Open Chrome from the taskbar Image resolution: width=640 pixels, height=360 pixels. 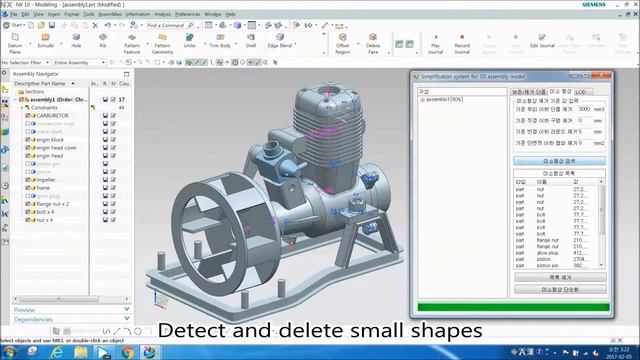(x=127, y=352)
